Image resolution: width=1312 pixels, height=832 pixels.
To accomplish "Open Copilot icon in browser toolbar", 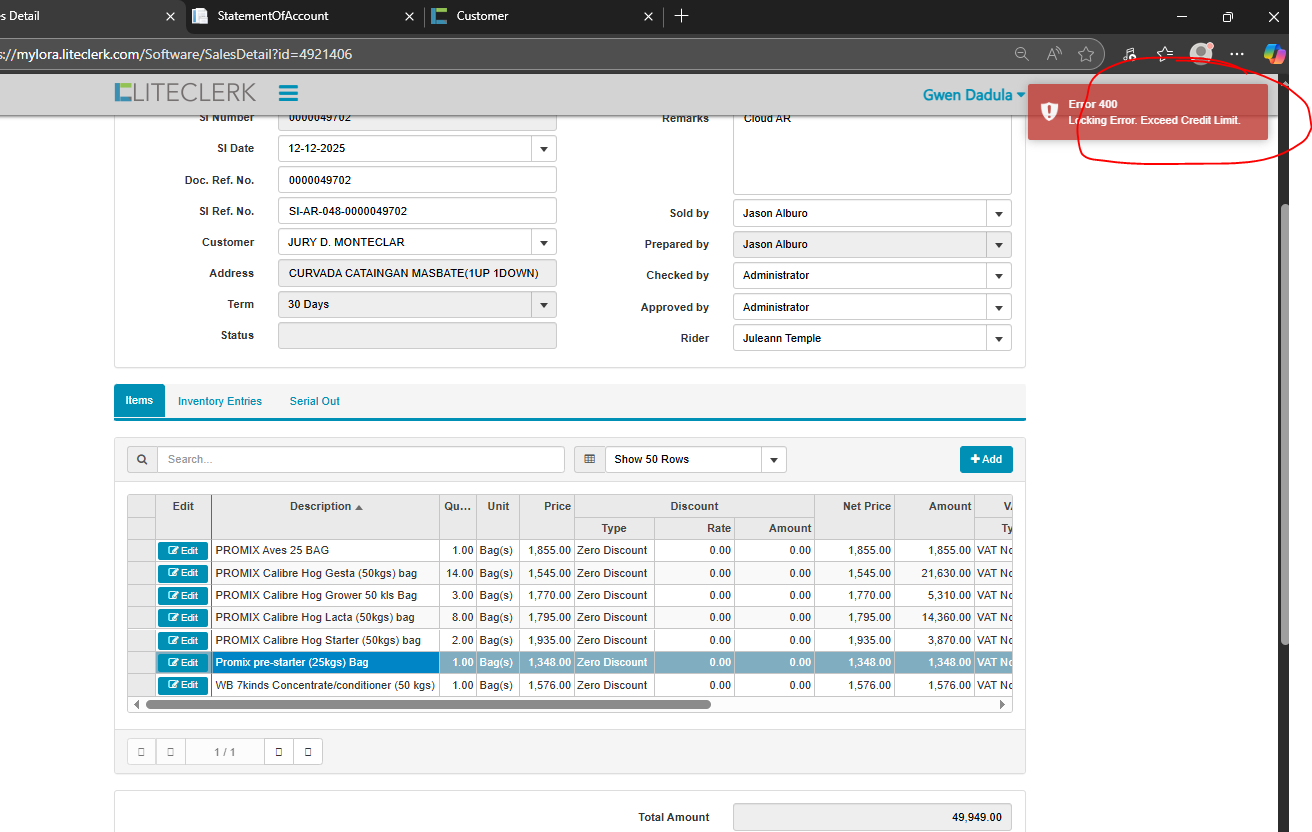I will (x=1273, y=54).
